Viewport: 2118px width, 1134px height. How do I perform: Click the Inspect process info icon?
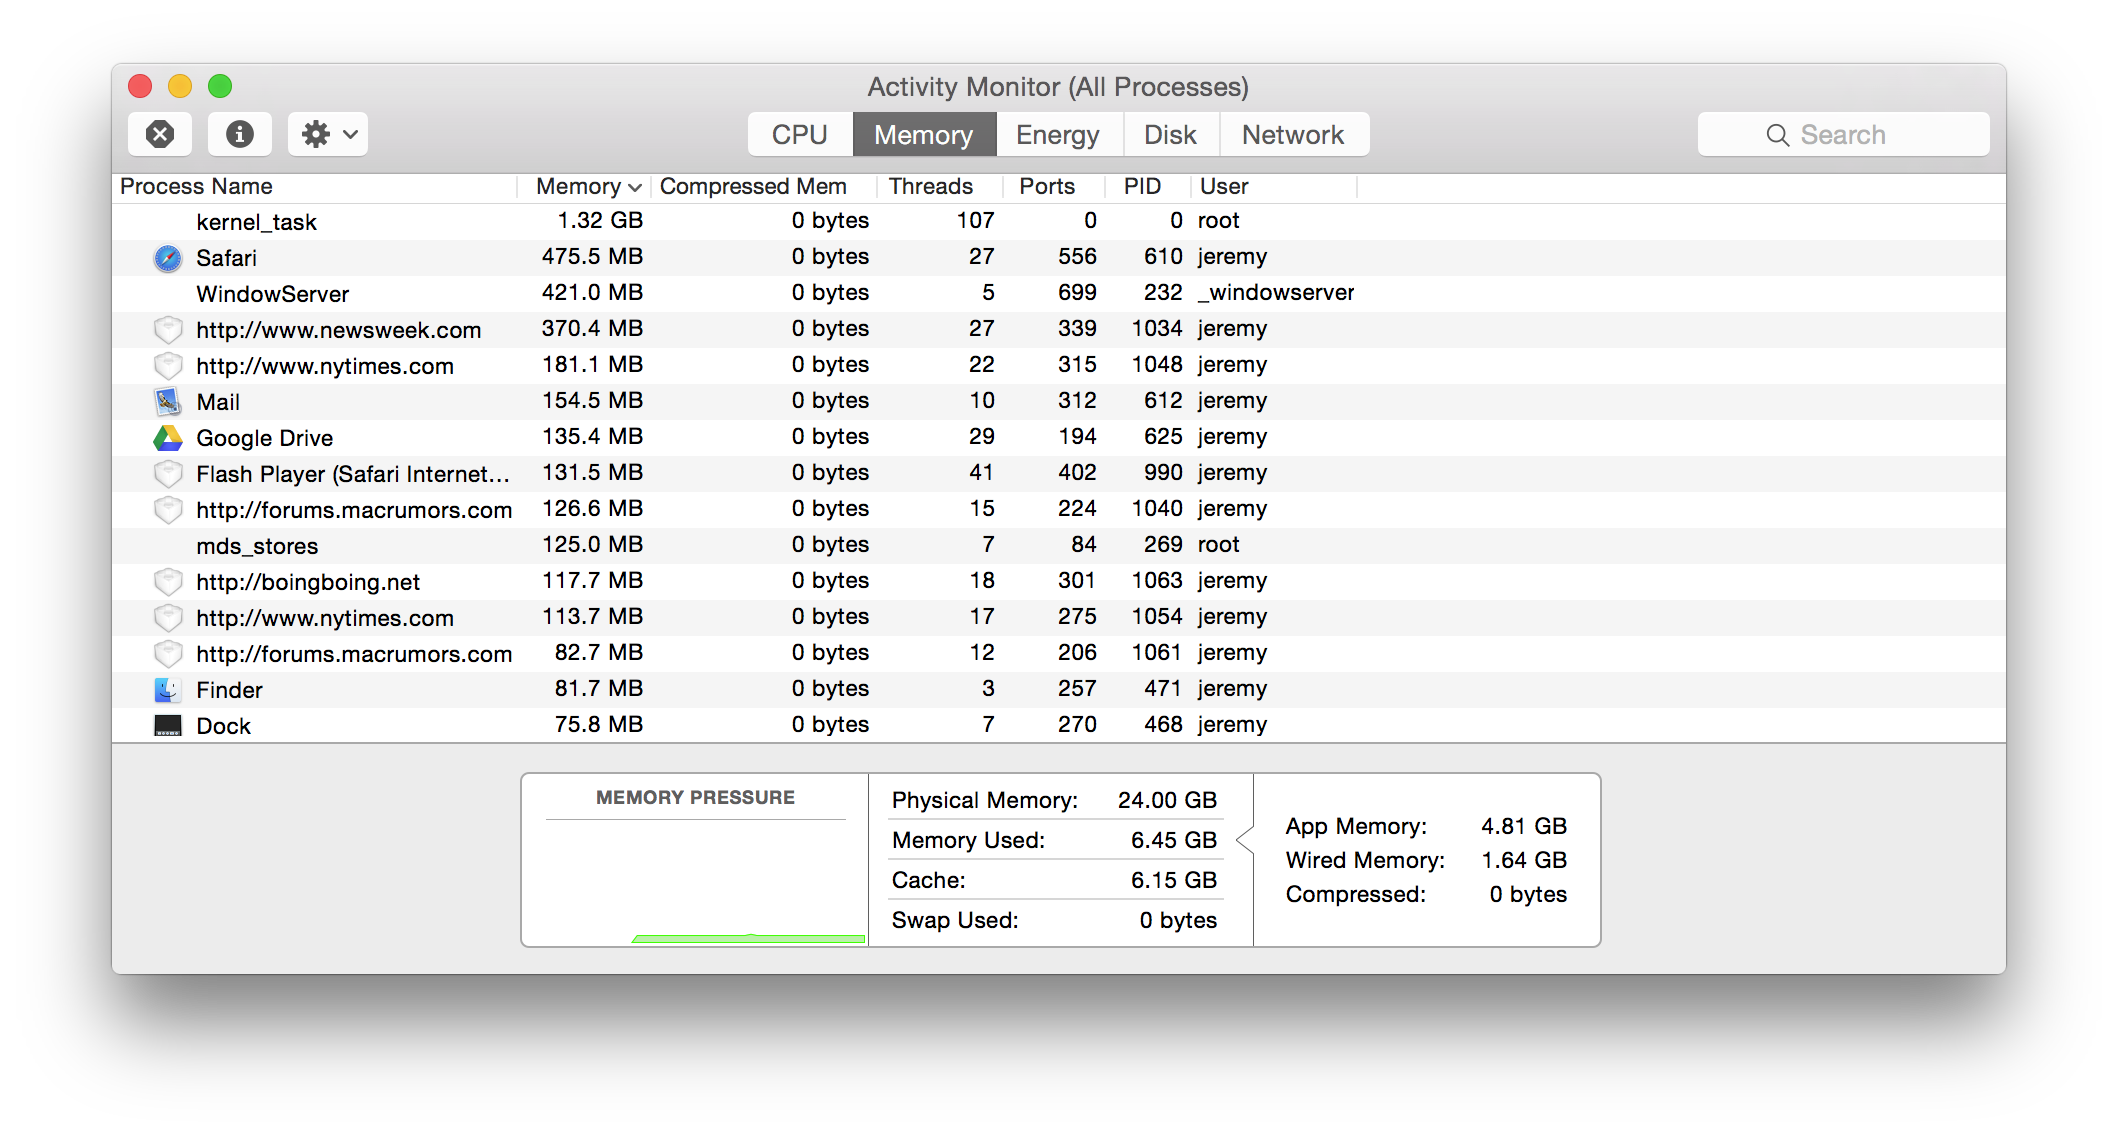(x=240, y=134)
